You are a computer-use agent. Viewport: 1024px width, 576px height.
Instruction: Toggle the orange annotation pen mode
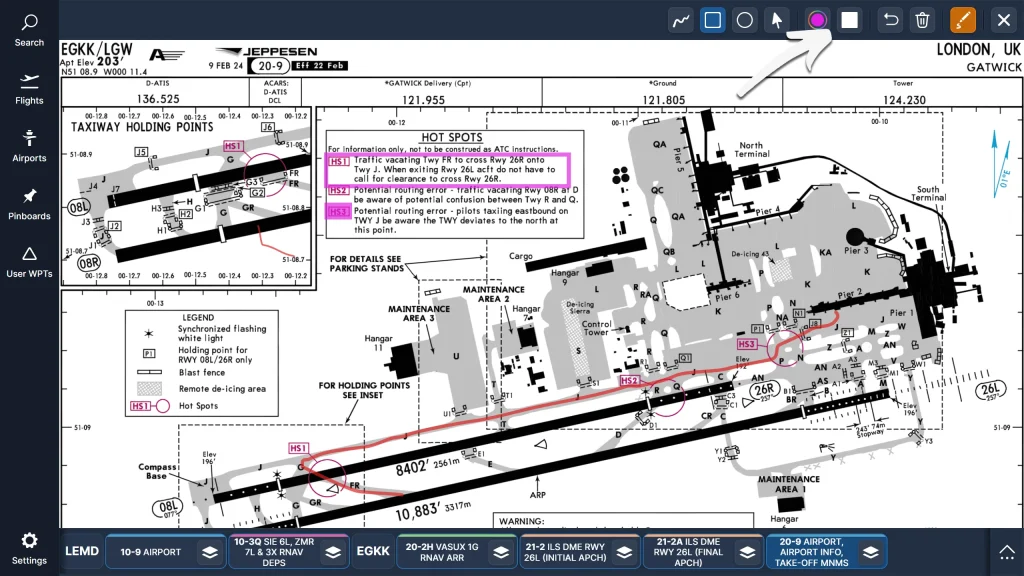[963, 20]
